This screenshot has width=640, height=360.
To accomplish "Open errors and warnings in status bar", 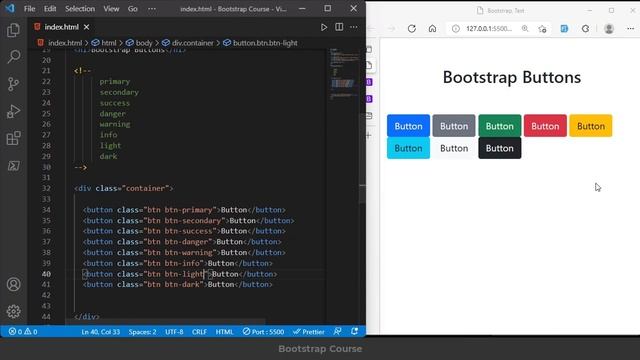I will click(x=23, y=331).
